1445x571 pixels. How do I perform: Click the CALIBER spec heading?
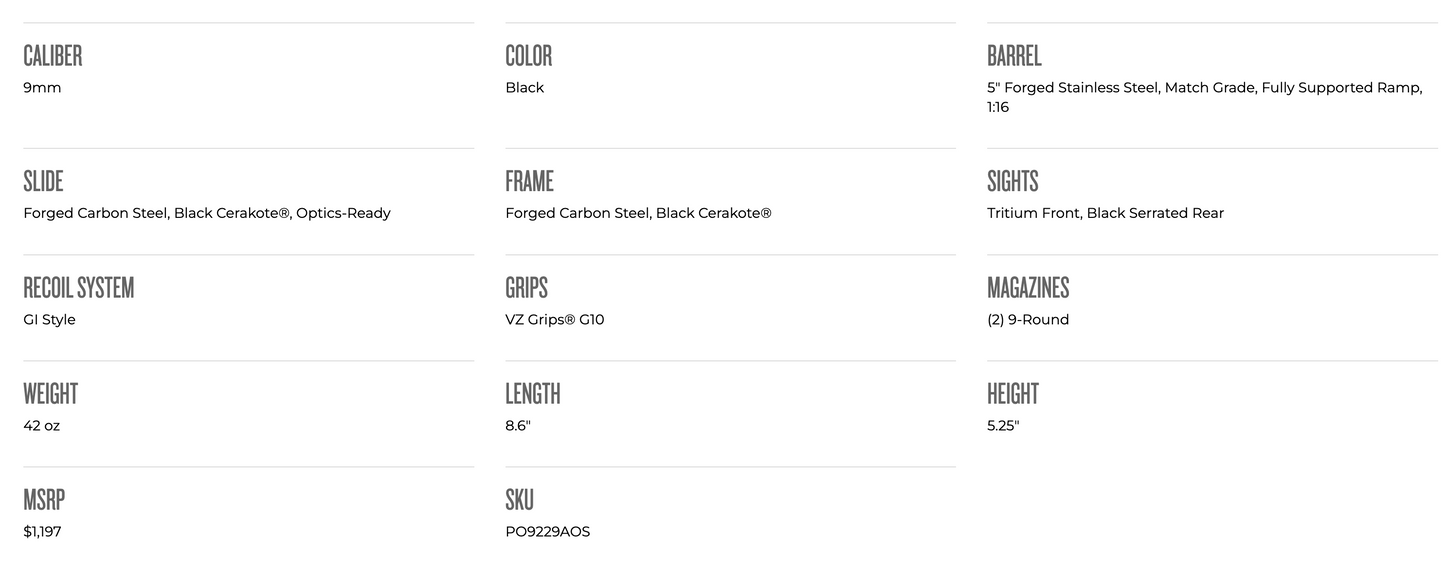[53, 56]
